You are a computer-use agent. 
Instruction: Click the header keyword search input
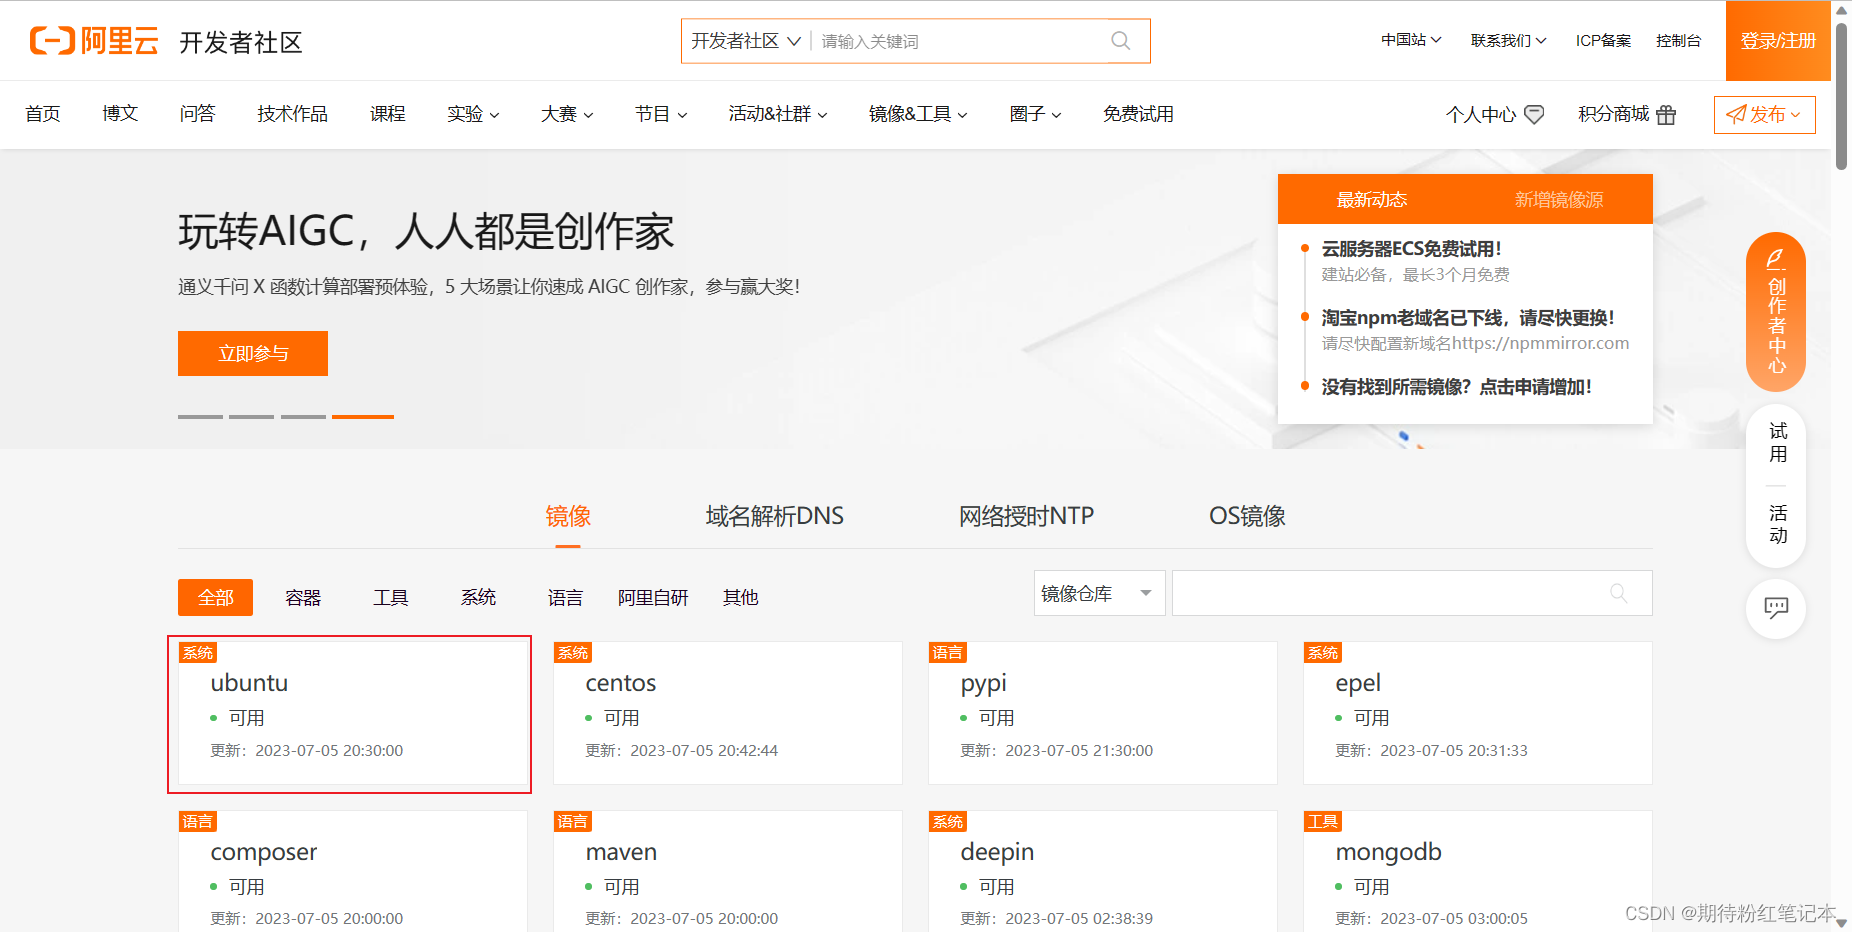[x=960, y=41]
